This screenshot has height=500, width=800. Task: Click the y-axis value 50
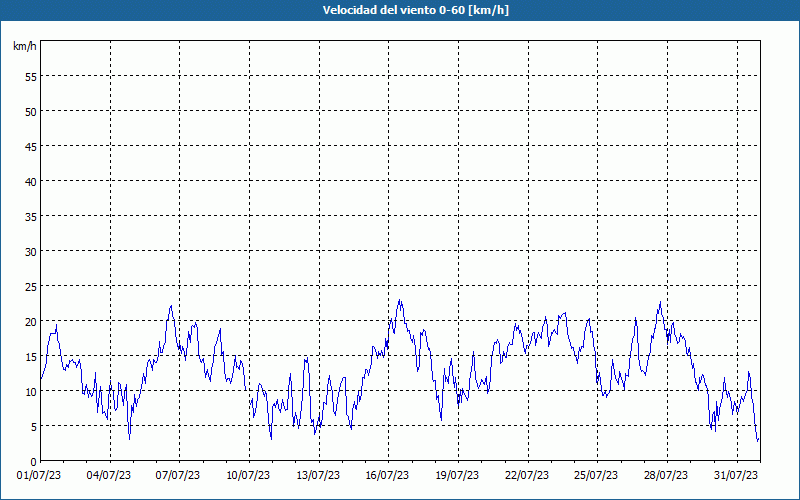coord(31,111)
